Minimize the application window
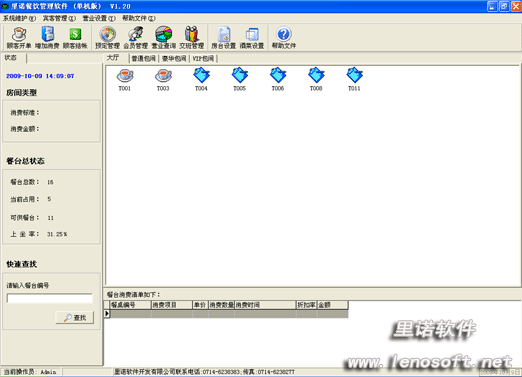Viewport: 522px width, 377px height. coord(492,6)
